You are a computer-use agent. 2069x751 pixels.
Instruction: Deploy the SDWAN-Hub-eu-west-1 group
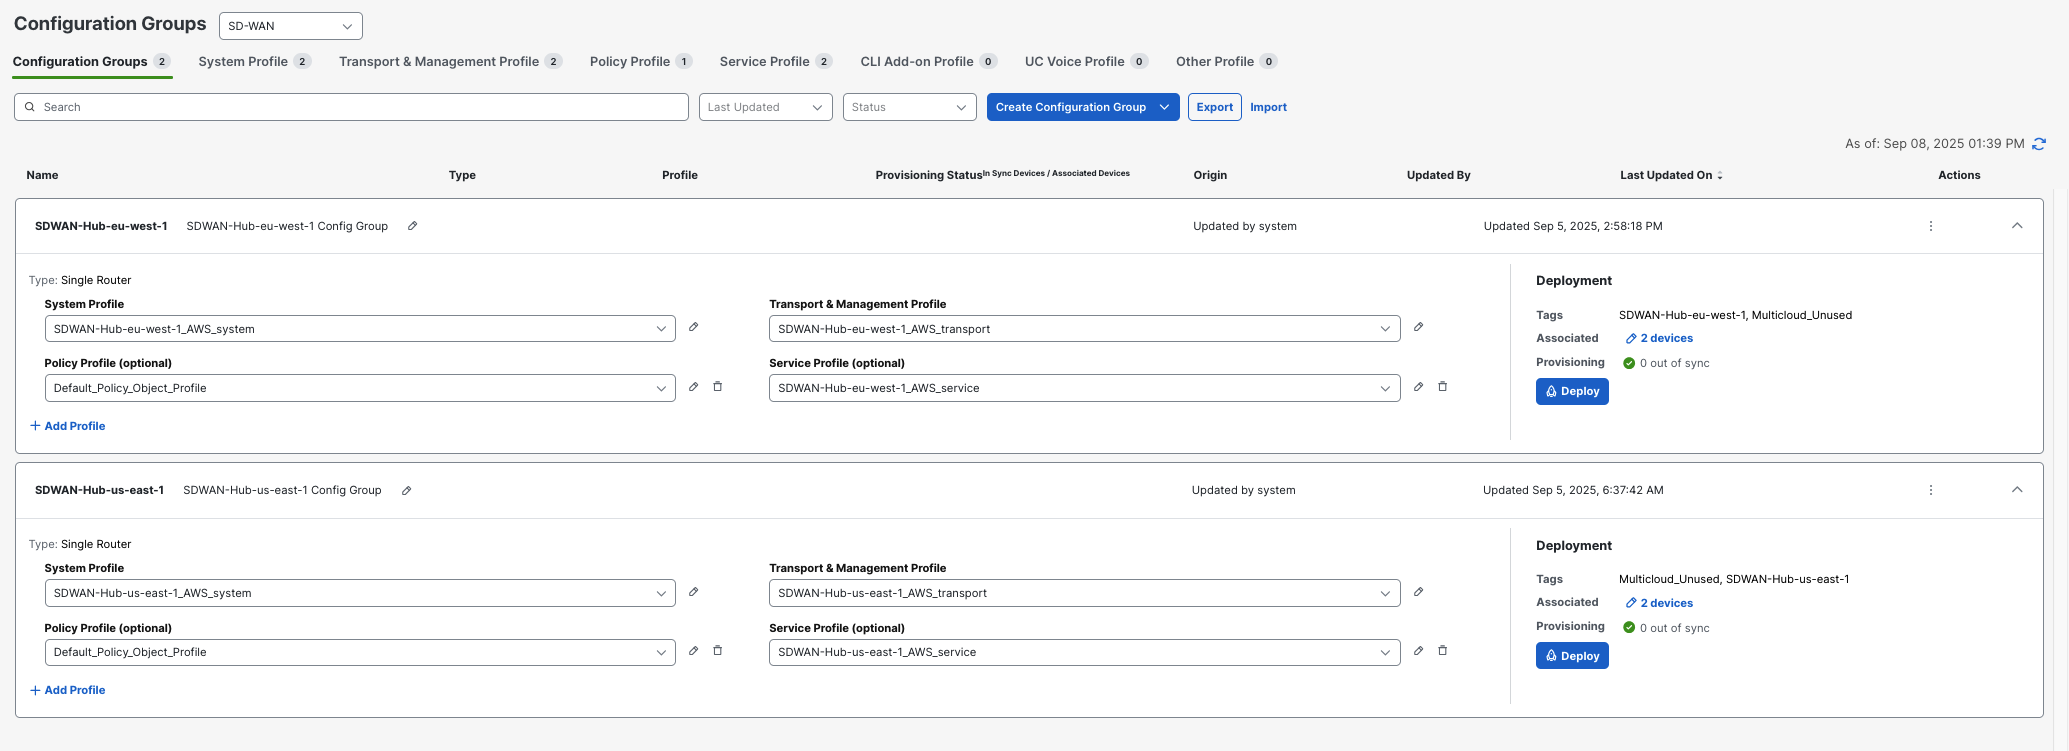[1572, 392]
